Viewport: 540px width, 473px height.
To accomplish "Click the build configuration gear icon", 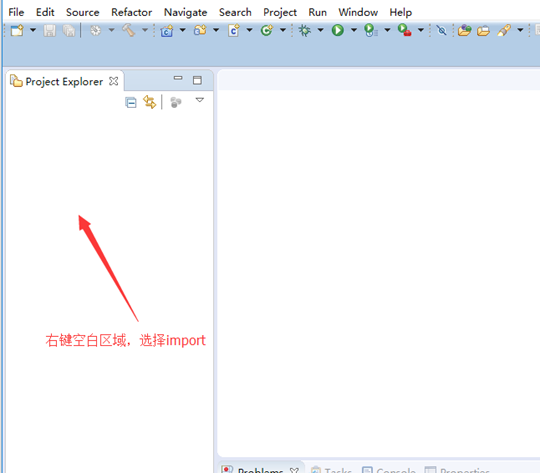I will 95,30.
